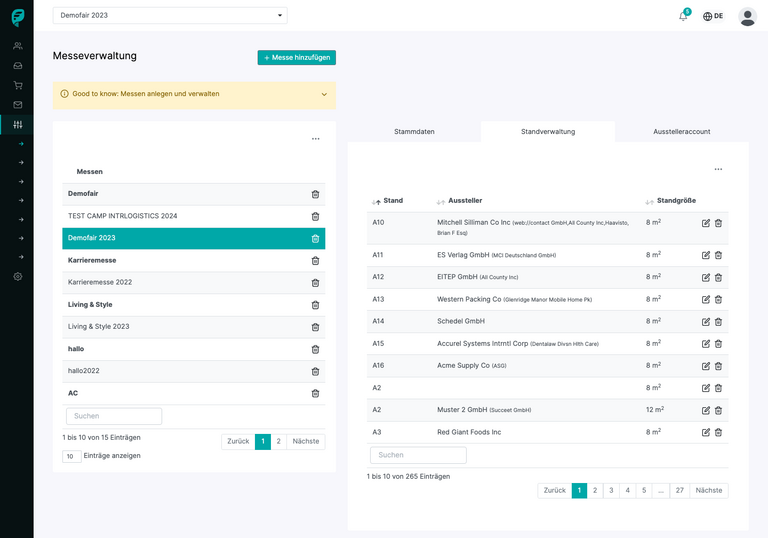Delete the Karrieremesse 2022 fair
The image size is (768, 538).
[x=315, y=282]
